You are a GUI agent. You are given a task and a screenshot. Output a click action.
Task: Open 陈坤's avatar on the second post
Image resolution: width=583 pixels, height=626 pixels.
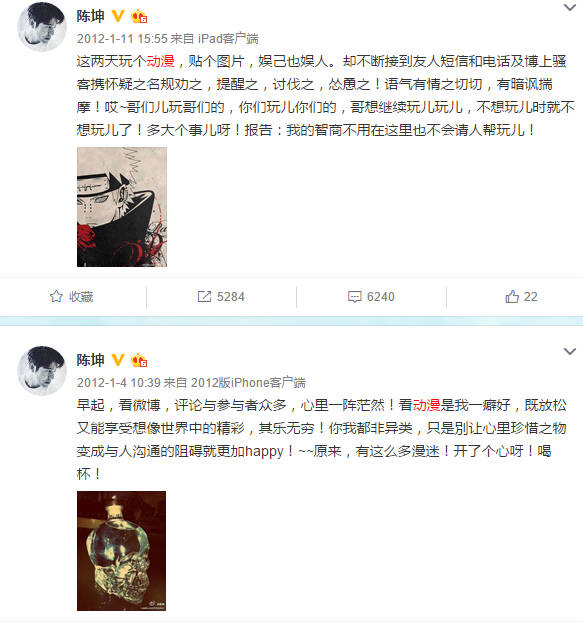[42, 370]
